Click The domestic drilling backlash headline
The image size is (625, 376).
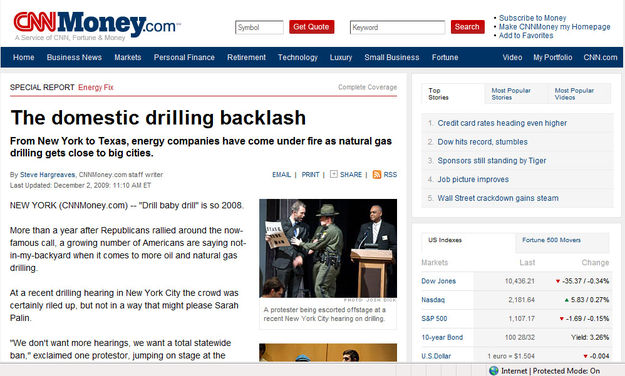click(158, 118)
